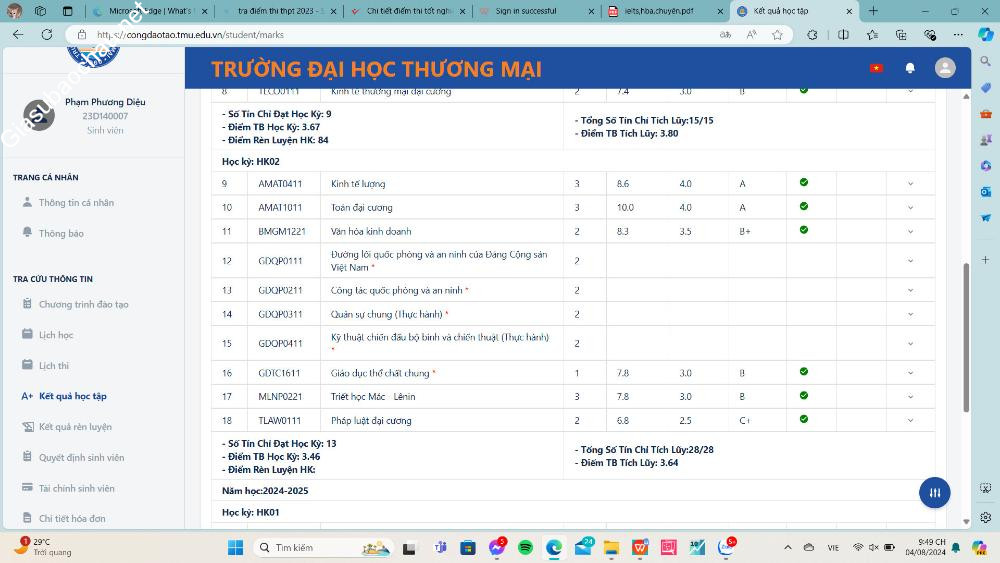Open Lịch học in the sidebar
This screenshot has height=563, width=1000.
tap(56, 335)
